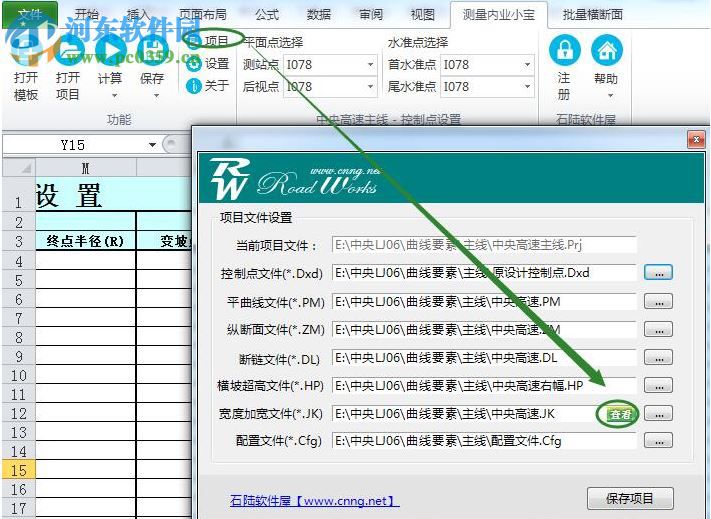
Task: Click the 帮助 house icon
Action: pyautogui.click(x=607, y=50)
